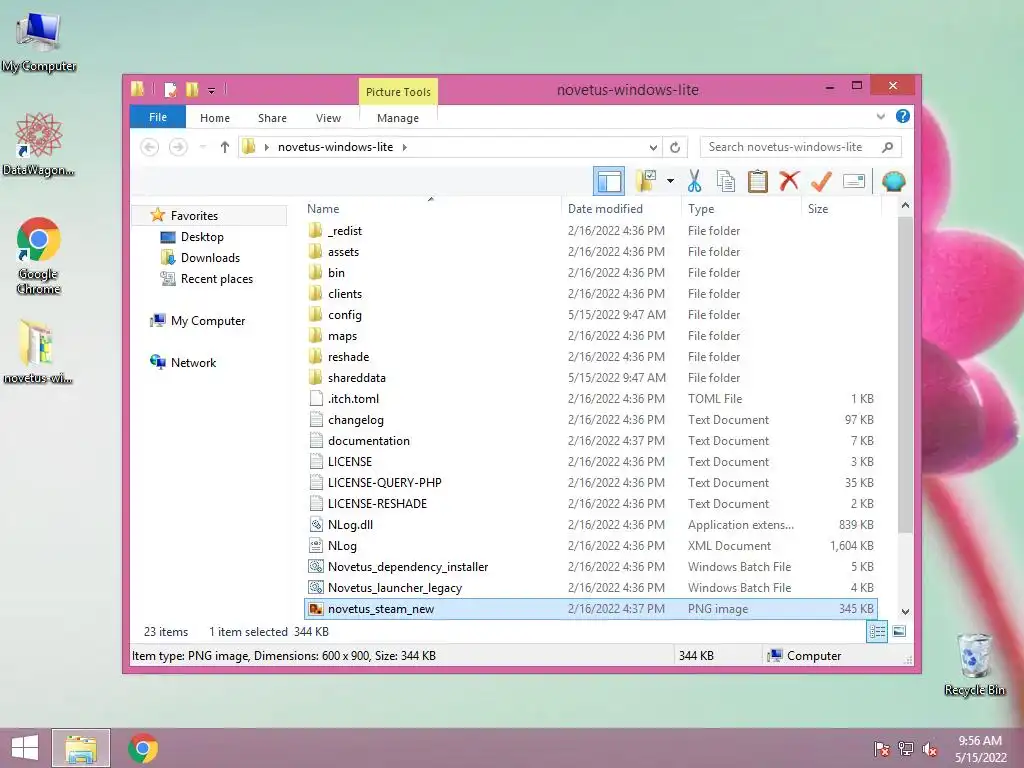This screenshot has height=768, width=1024.
Task: Click the volume muted tray icon
Action: coord(930,749)
